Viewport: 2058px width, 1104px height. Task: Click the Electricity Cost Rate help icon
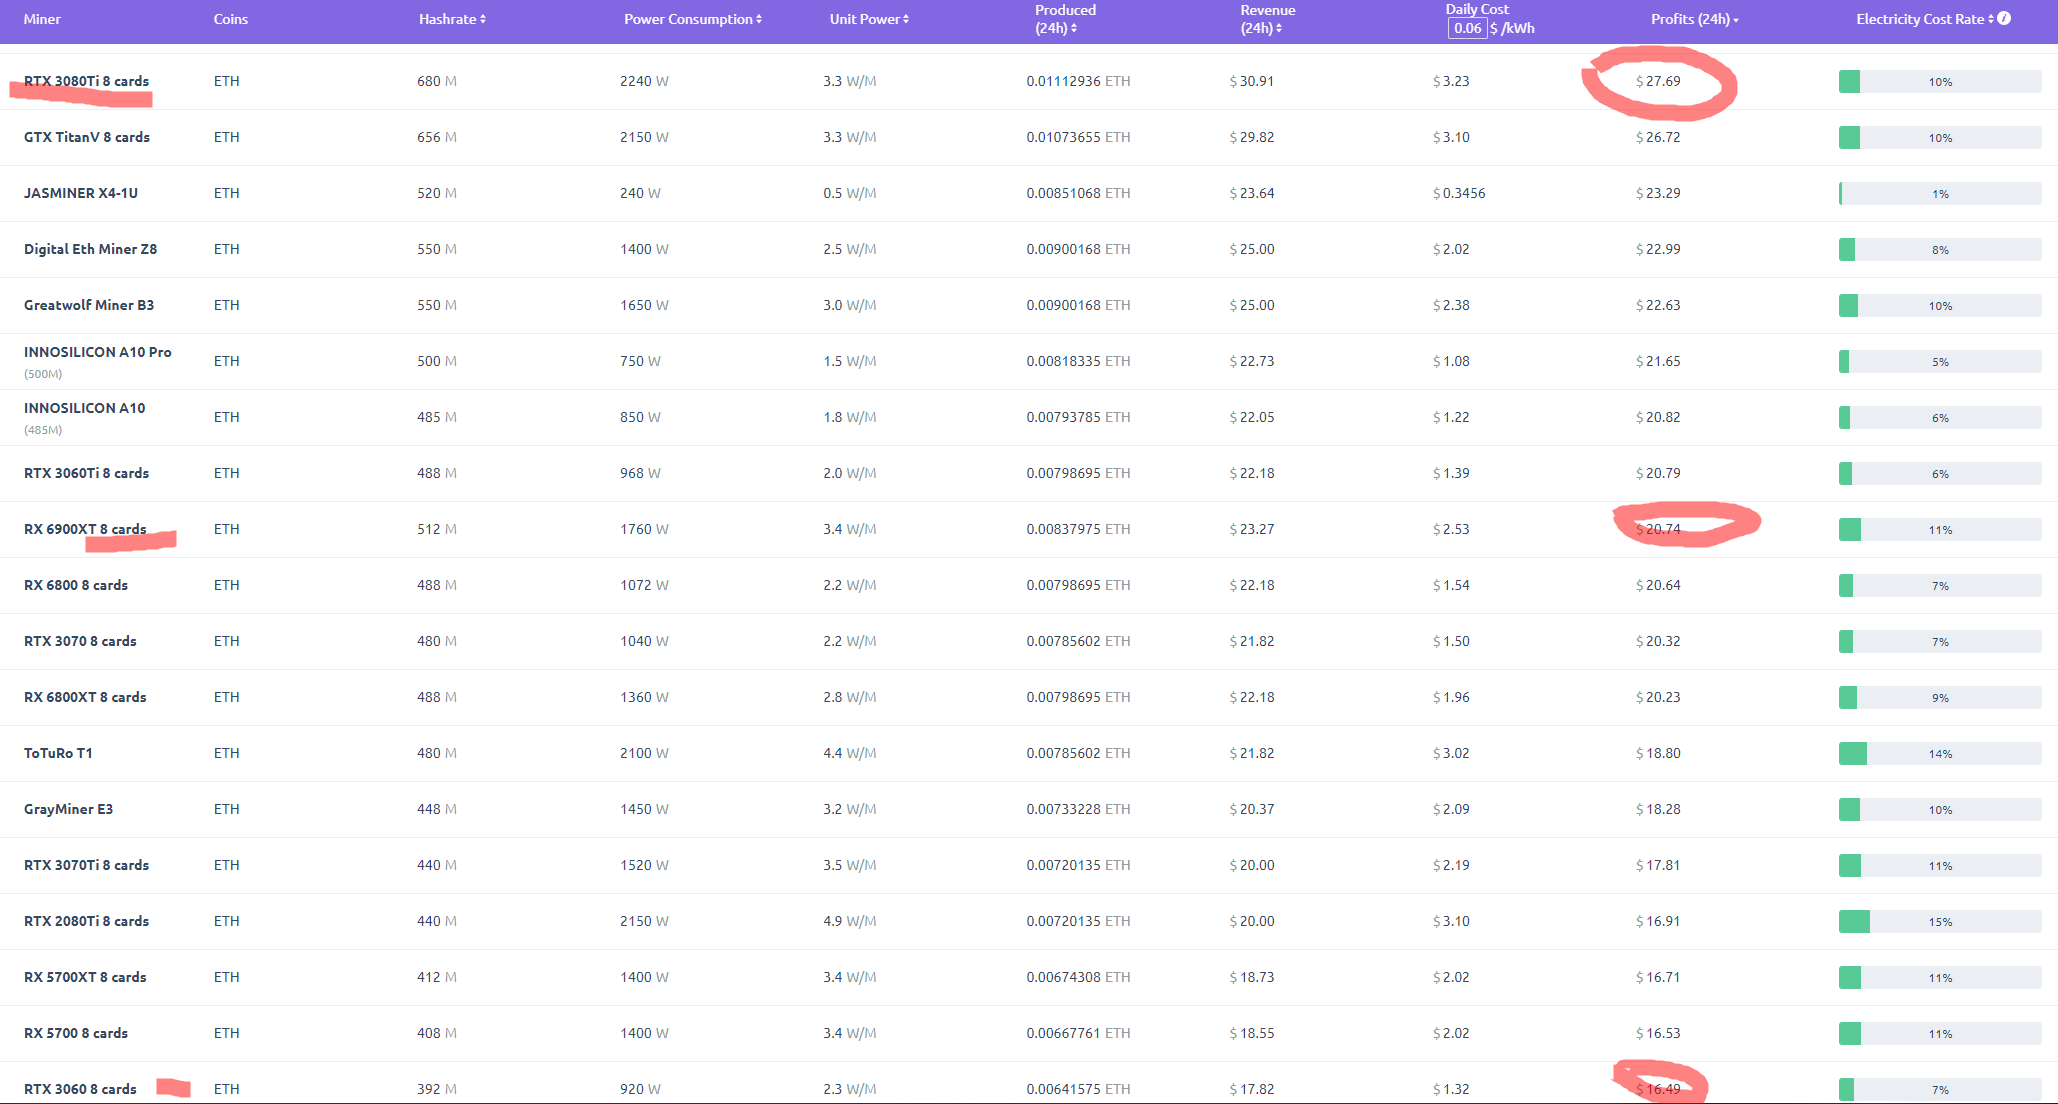2004,19
